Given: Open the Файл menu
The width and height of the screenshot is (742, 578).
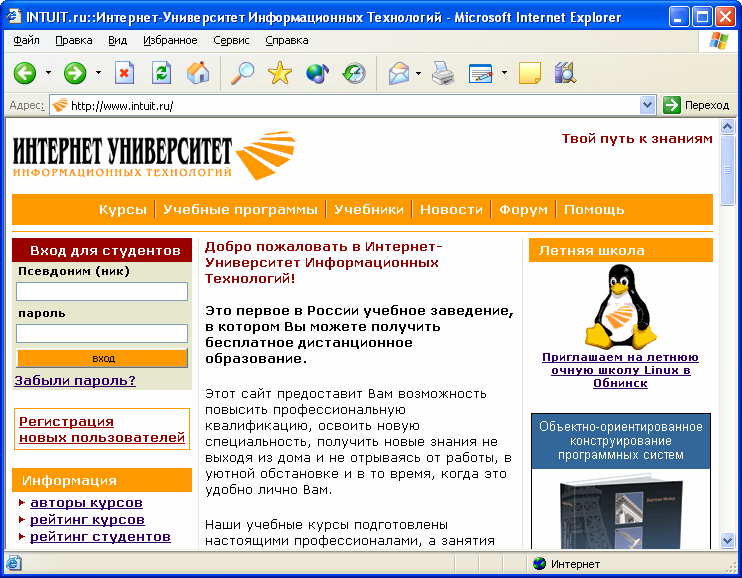Looking at the screenshot, I should coord(26,40).
